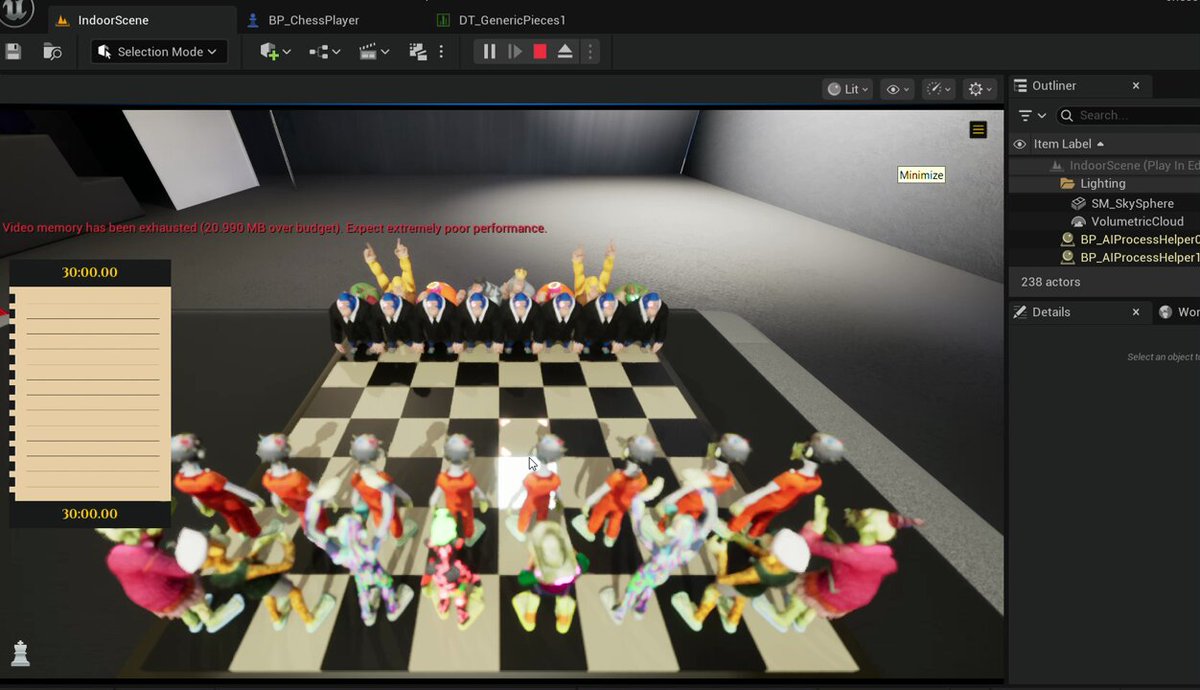Open play options dots beside the Eject button
Image resolution: width=1200 pixels, height=690 pixels.
(590, 51)
